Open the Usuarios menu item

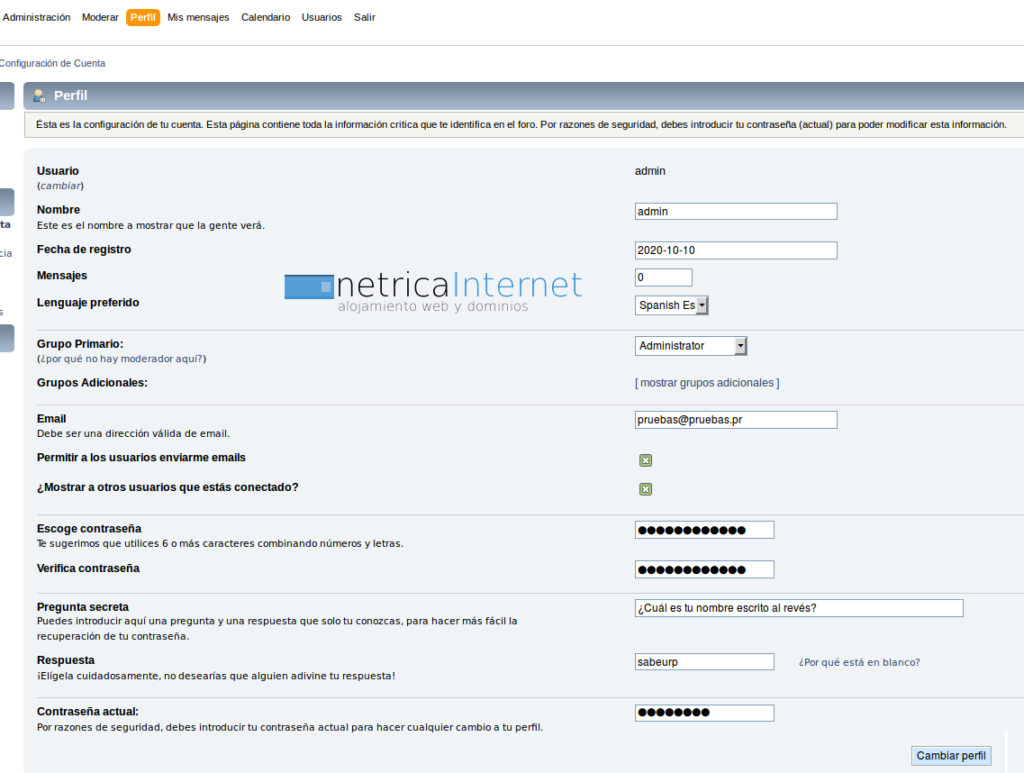(321, 17)
